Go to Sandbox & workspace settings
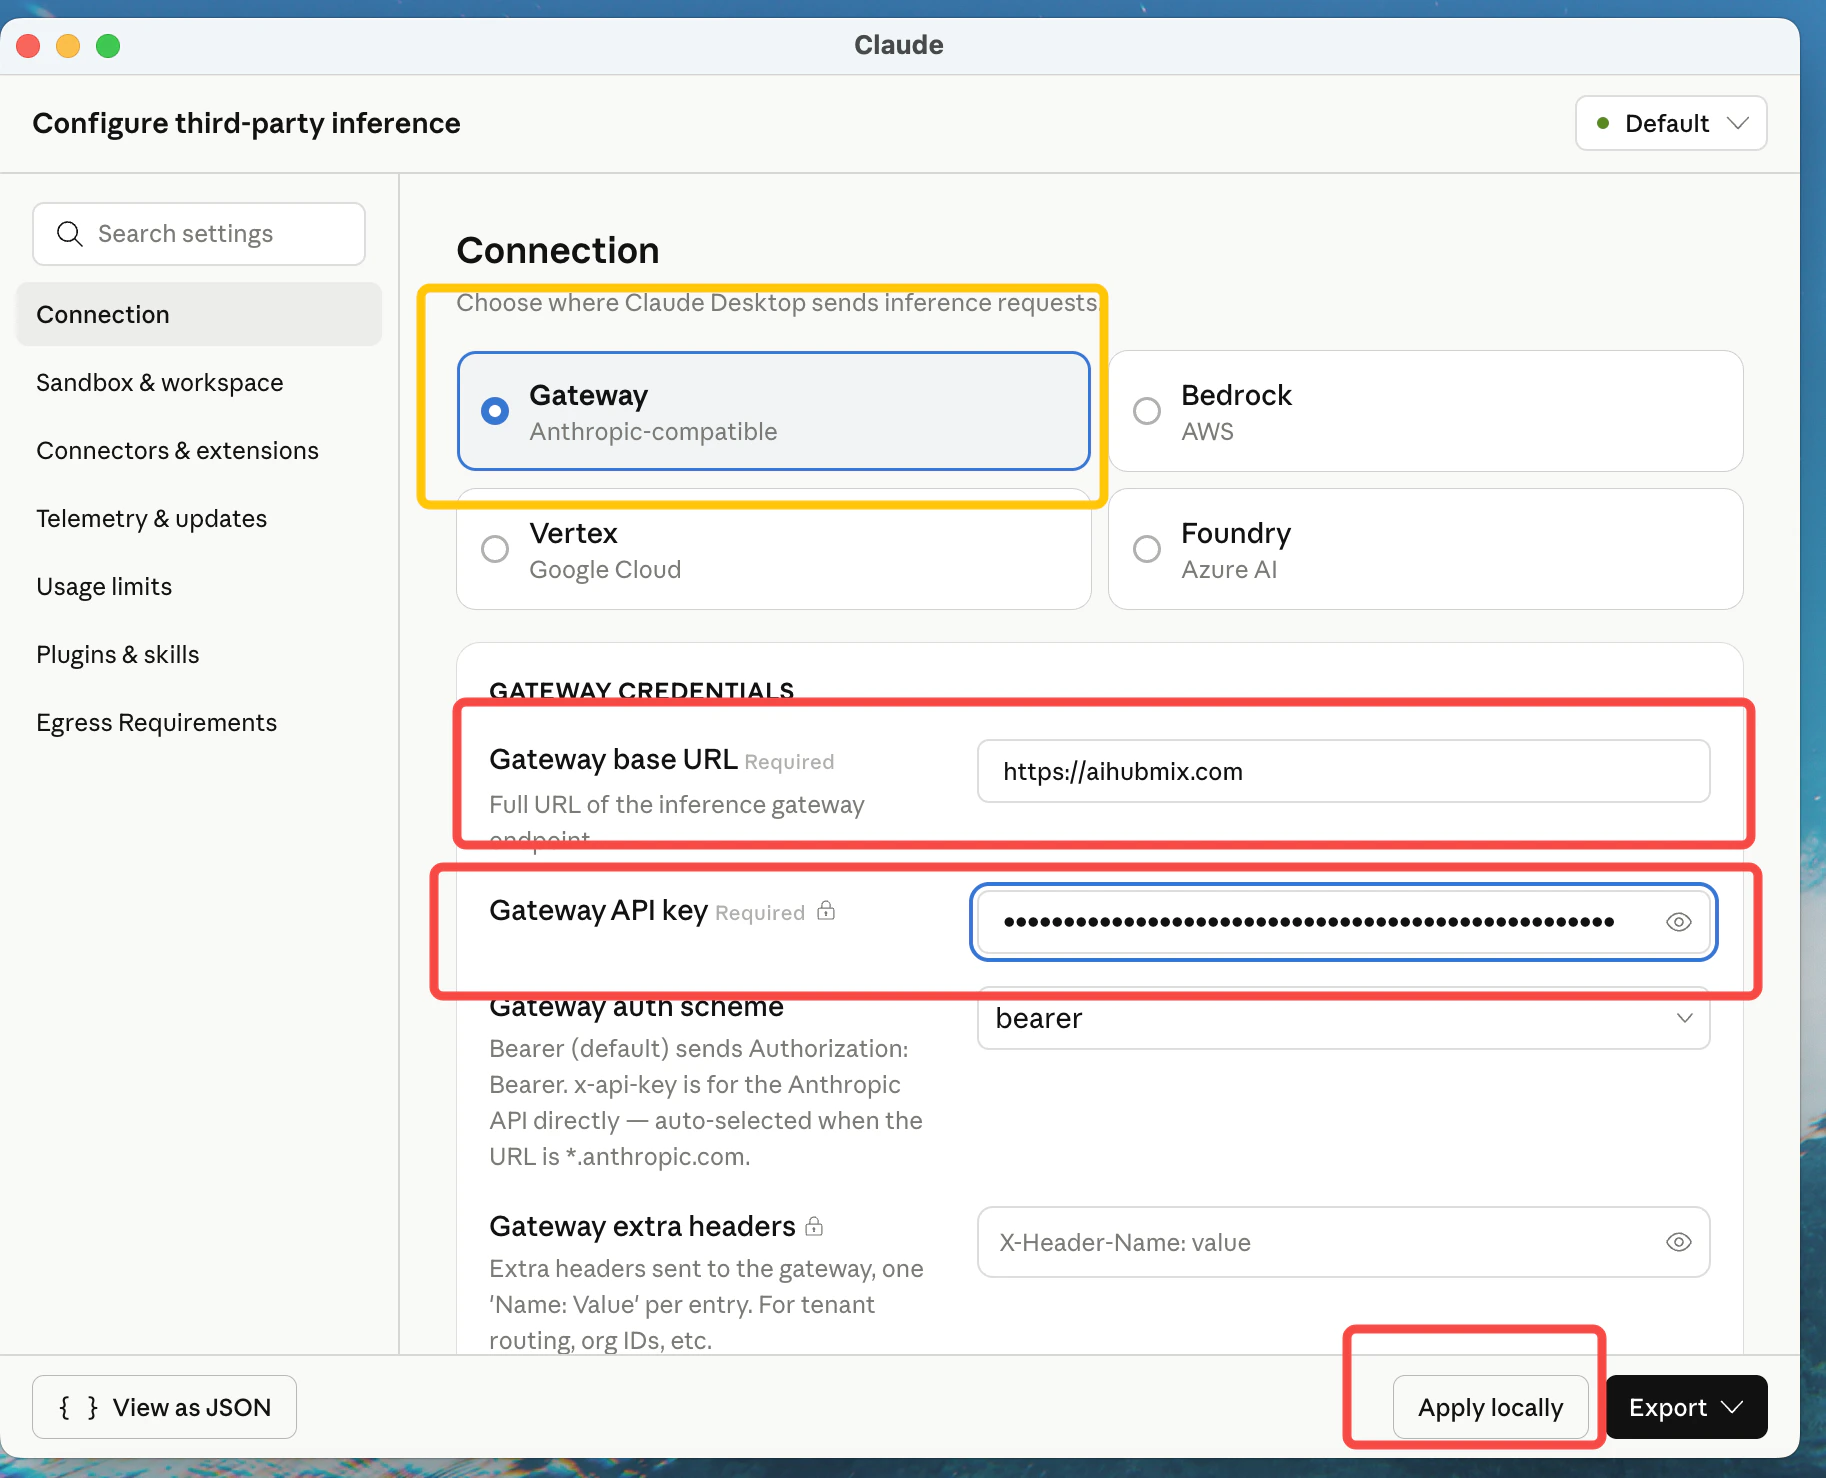The width and height of the screenshot is (1826, 1478). (199, 382)
